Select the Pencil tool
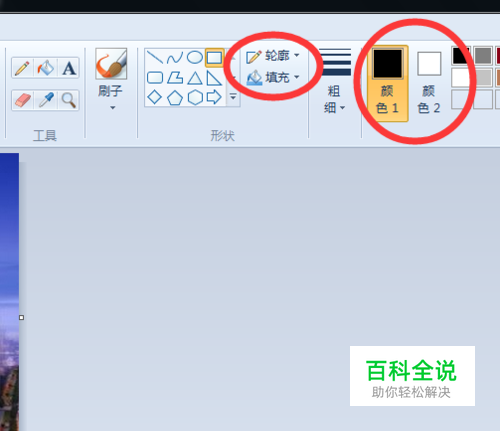The height and width of the screenshot is (431, 500). [x=22, y=68]
